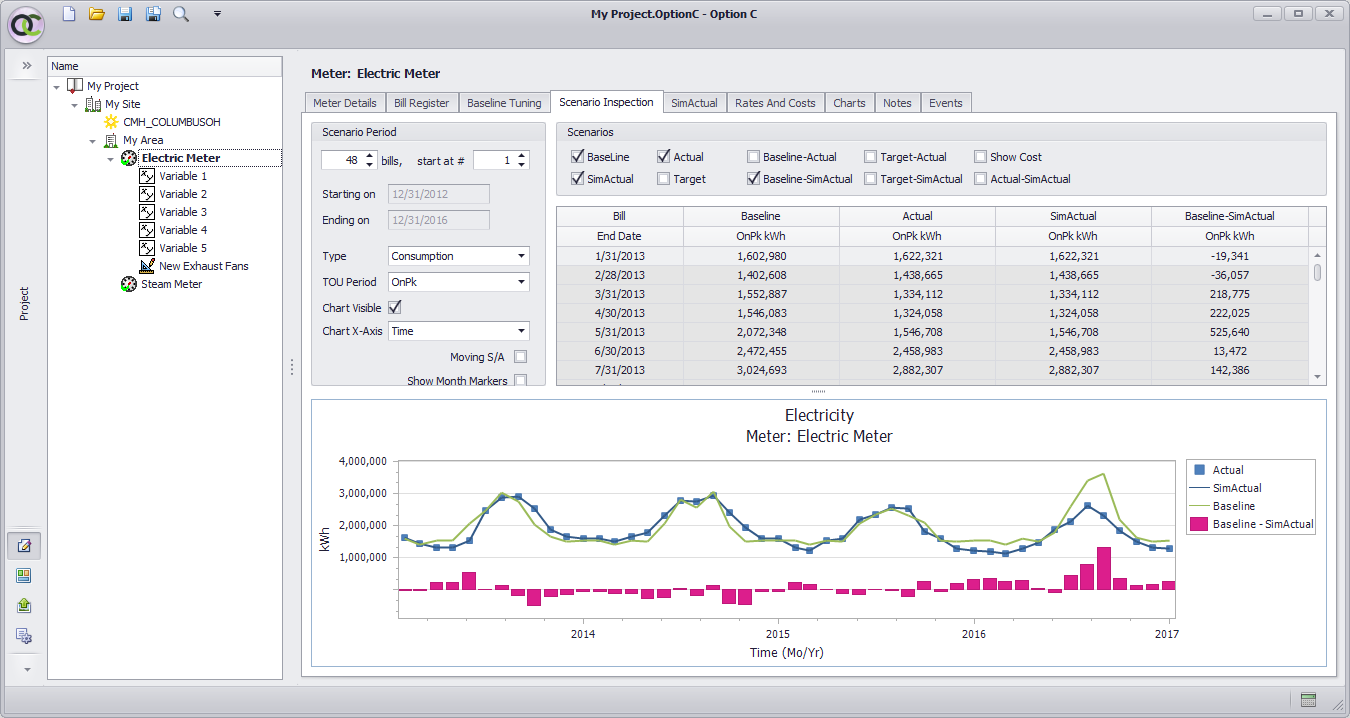This screenshot has width=1350, height=718.
Task: Enable the Show Cost checkbox
Action: (981, 157)
